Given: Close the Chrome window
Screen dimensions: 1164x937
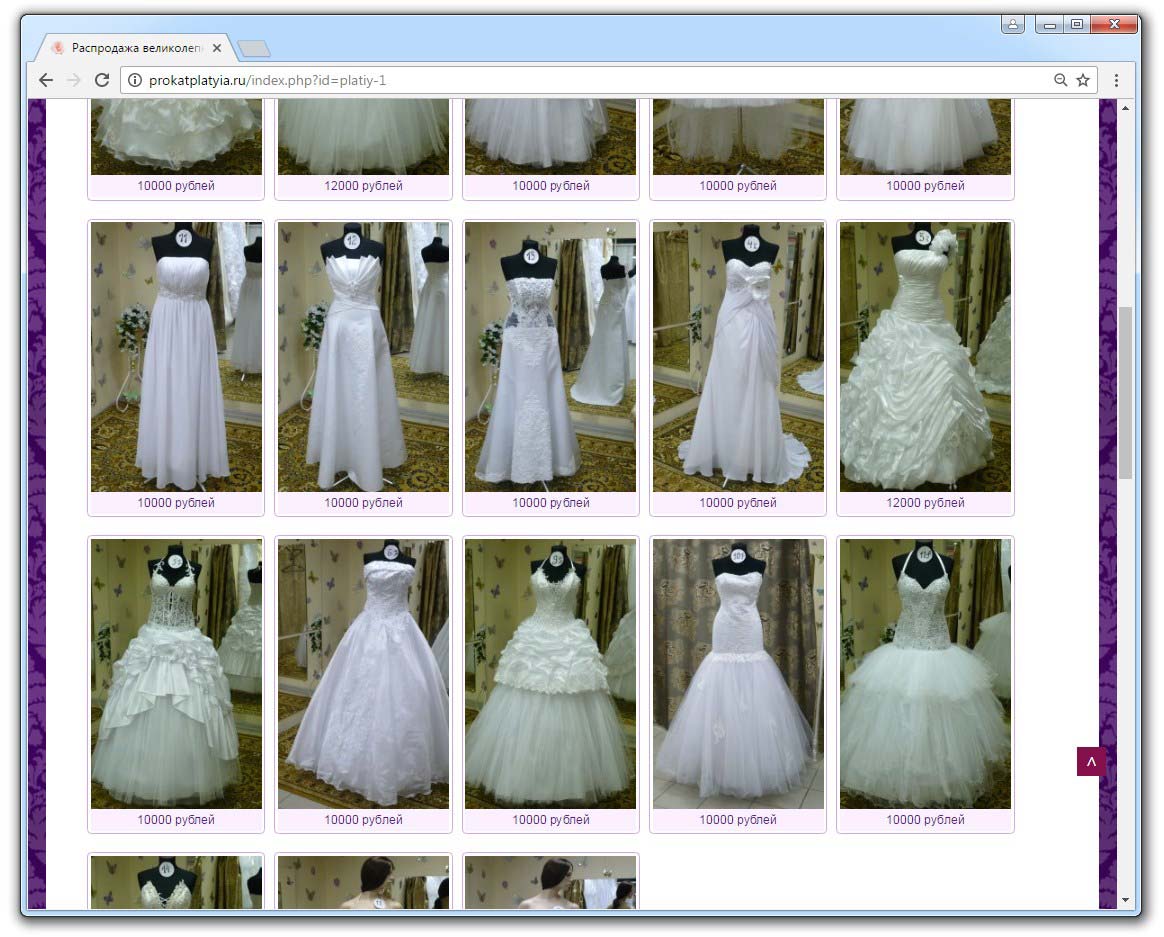Looking at the screenshot, I should 1114,25.
